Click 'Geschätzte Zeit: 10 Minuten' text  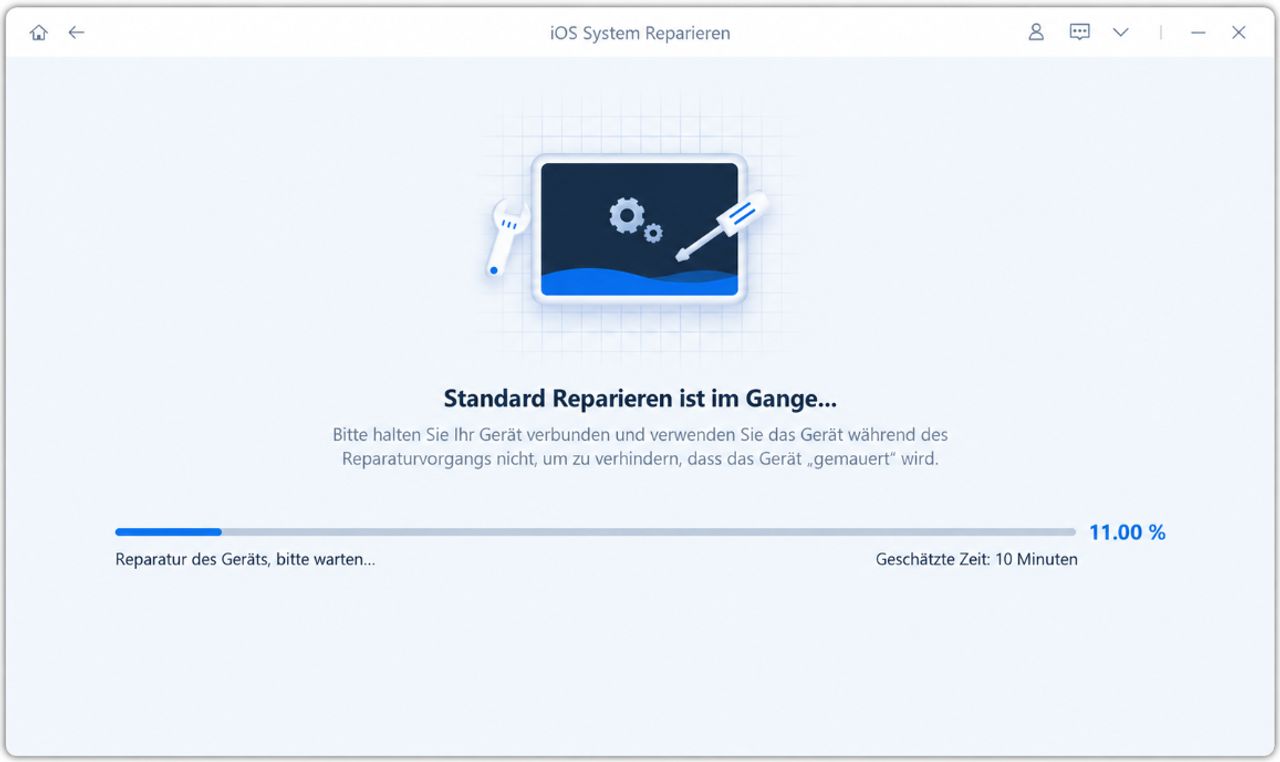[x=977, y=560]
